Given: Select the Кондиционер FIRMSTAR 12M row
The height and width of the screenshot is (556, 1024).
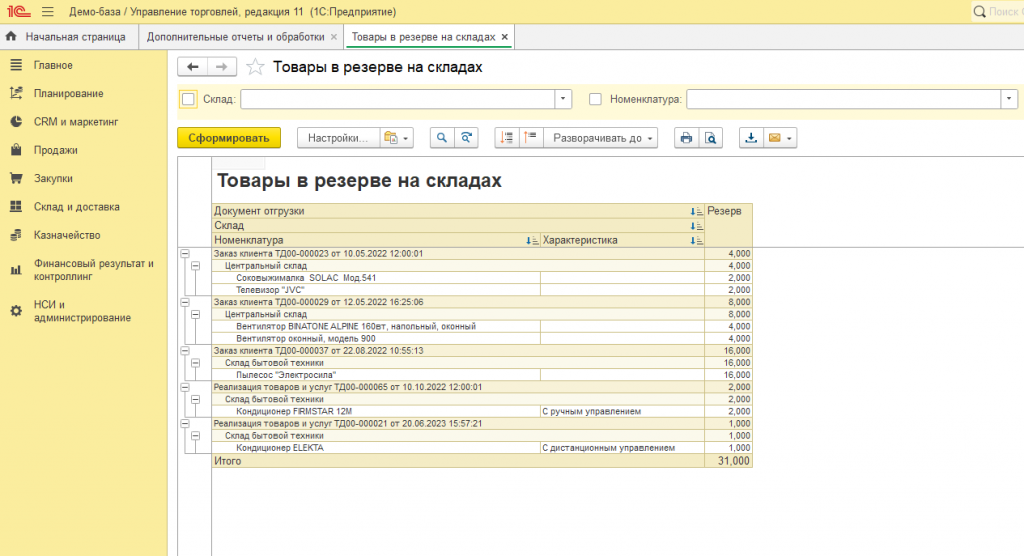Looking at the screenshot, I should coord(482,412).
